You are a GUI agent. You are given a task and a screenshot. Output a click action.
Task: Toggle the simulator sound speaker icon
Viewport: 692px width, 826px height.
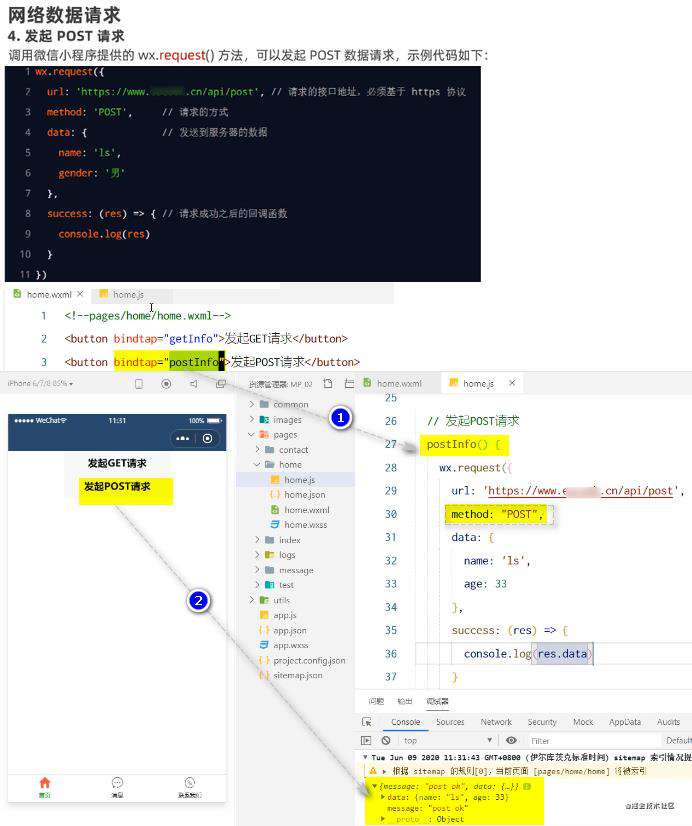pyautogui.click(x=193, y=384)
